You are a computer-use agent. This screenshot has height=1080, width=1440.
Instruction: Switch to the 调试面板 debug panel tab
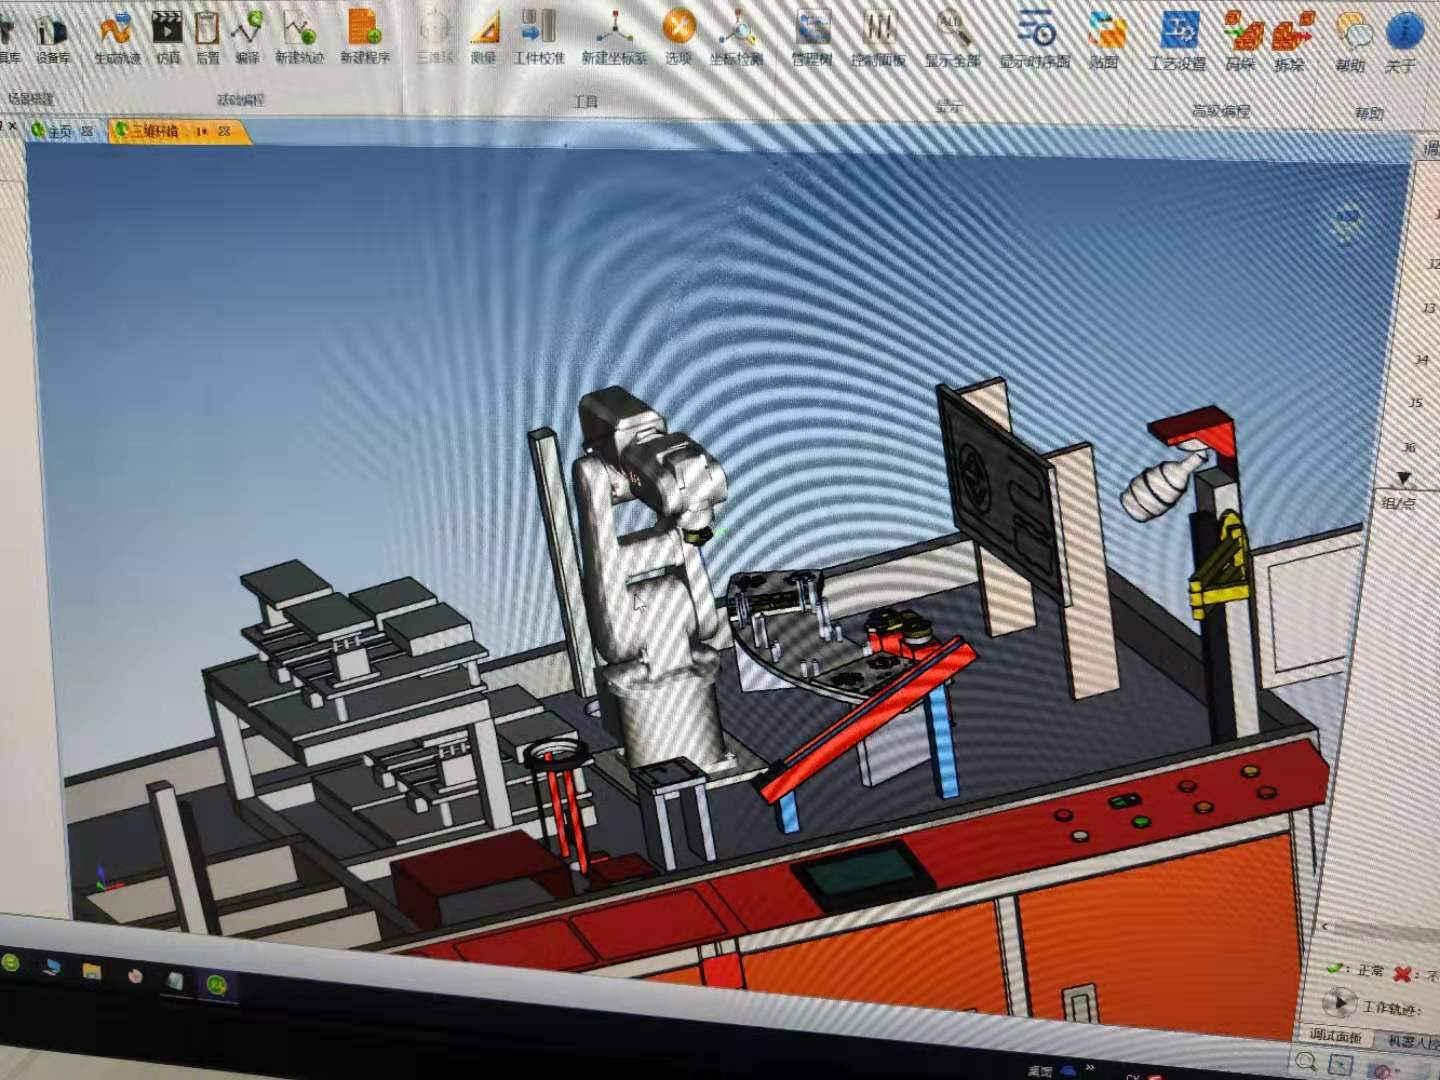[x=1337, y=1035]
